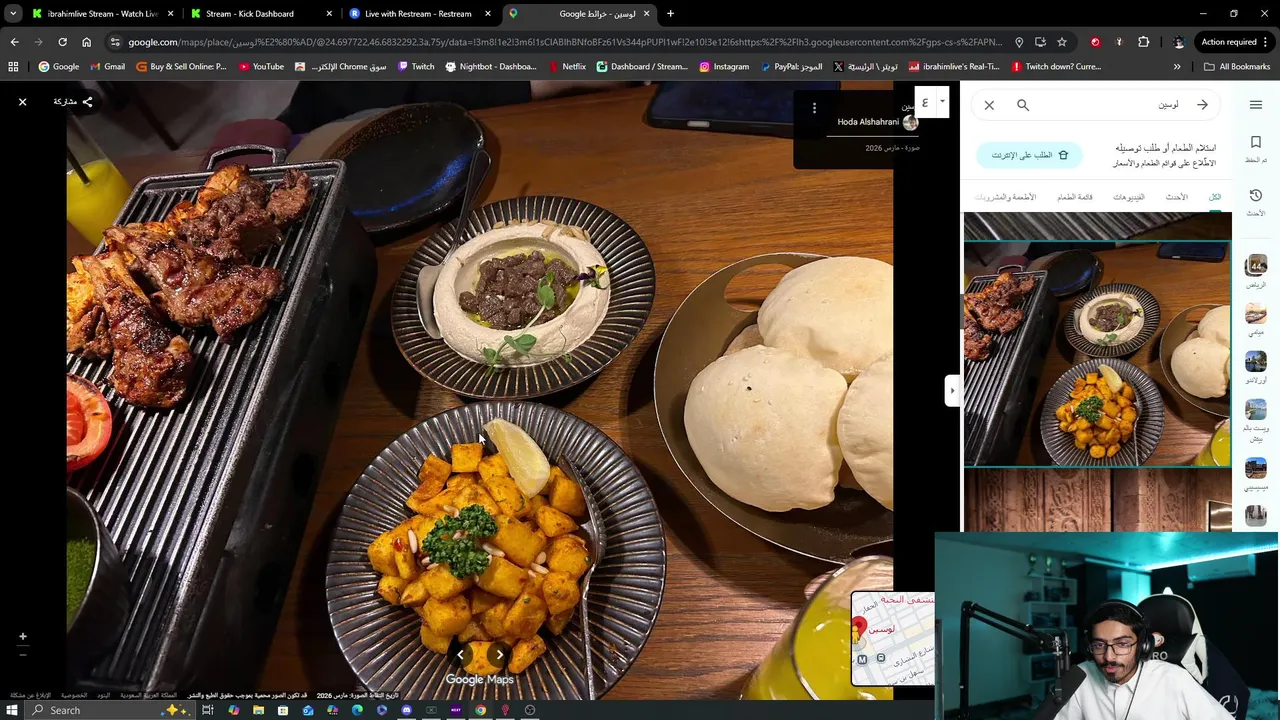
Task: Clear the search with the X icon
Action: coord(989,105)
